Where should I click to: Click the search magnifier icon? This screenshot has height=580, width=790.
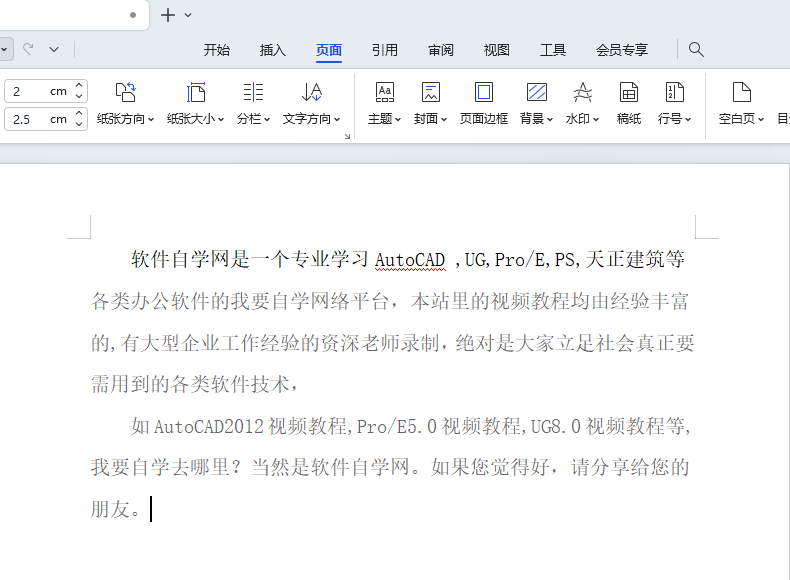696,49
